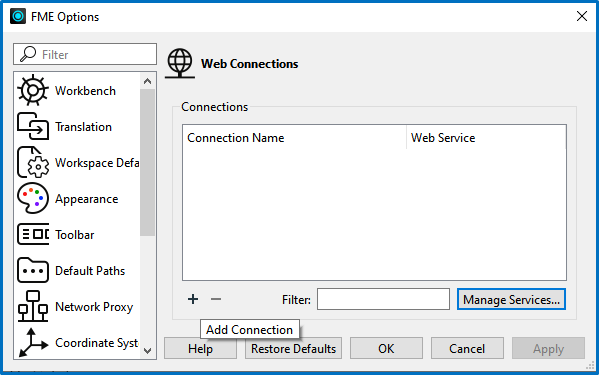Click the Toolbar category icon
Screen dimensions: 599x375
point(33,234)
